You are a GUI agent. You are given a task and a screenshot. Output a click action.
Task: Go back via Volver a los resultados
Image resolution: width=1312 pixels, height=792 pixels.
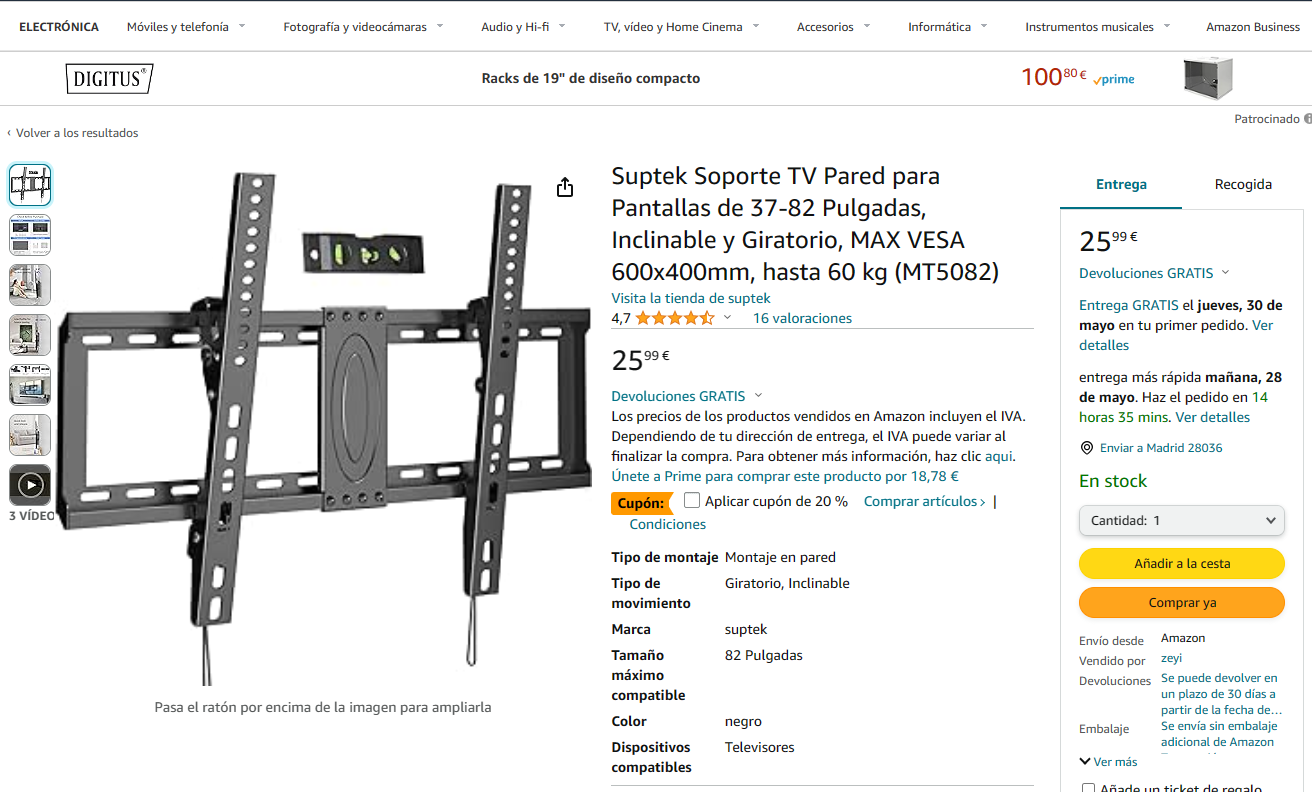(72, 133)
